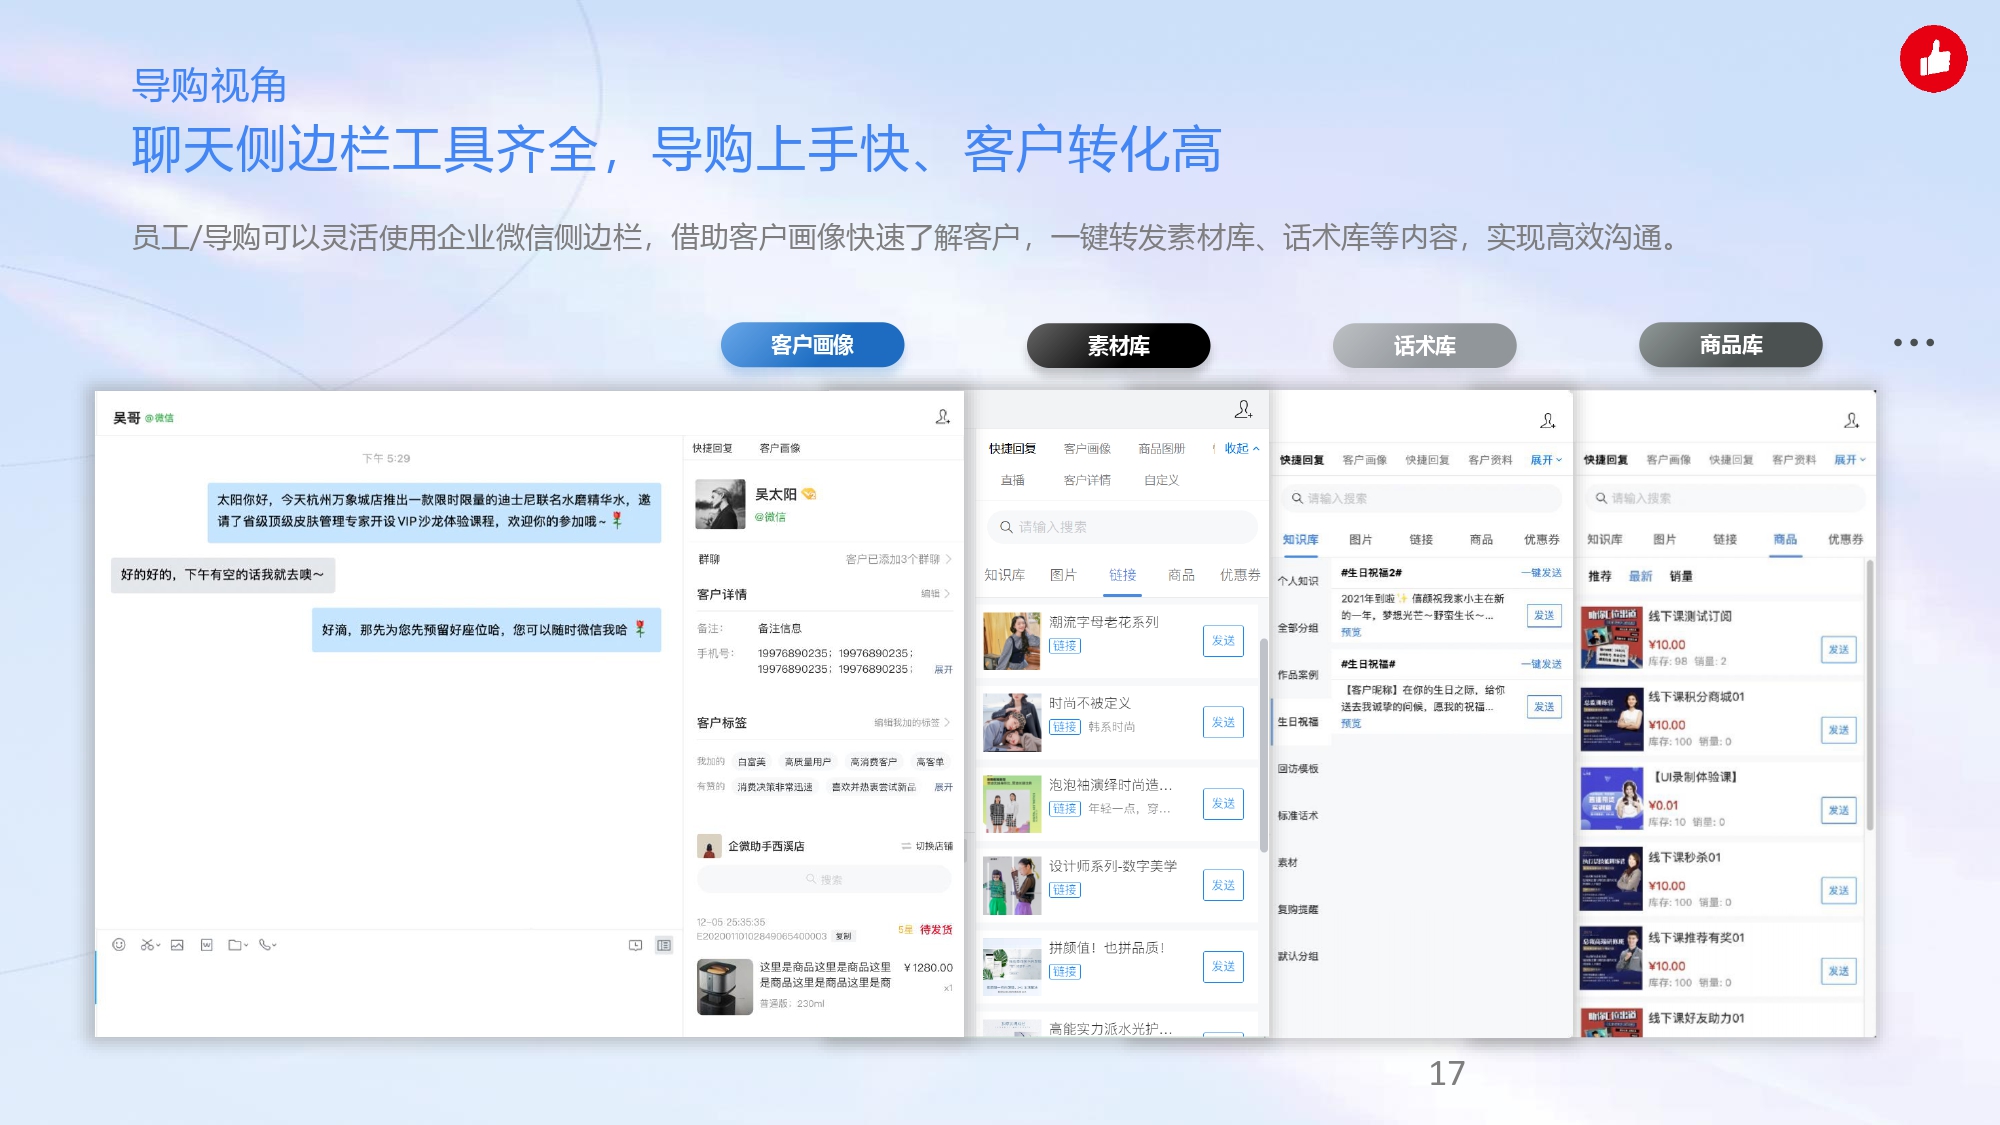Click the emoji icon in chat toolbar

pyautogui.click(x=119, y=944)
